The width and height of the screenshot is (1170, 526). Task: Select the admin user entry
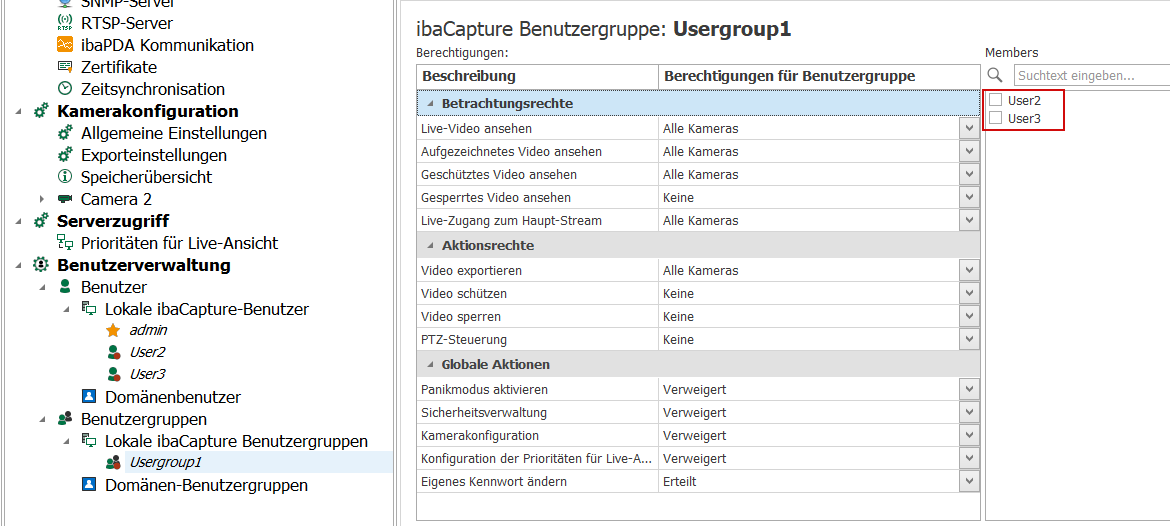[148, 330]
